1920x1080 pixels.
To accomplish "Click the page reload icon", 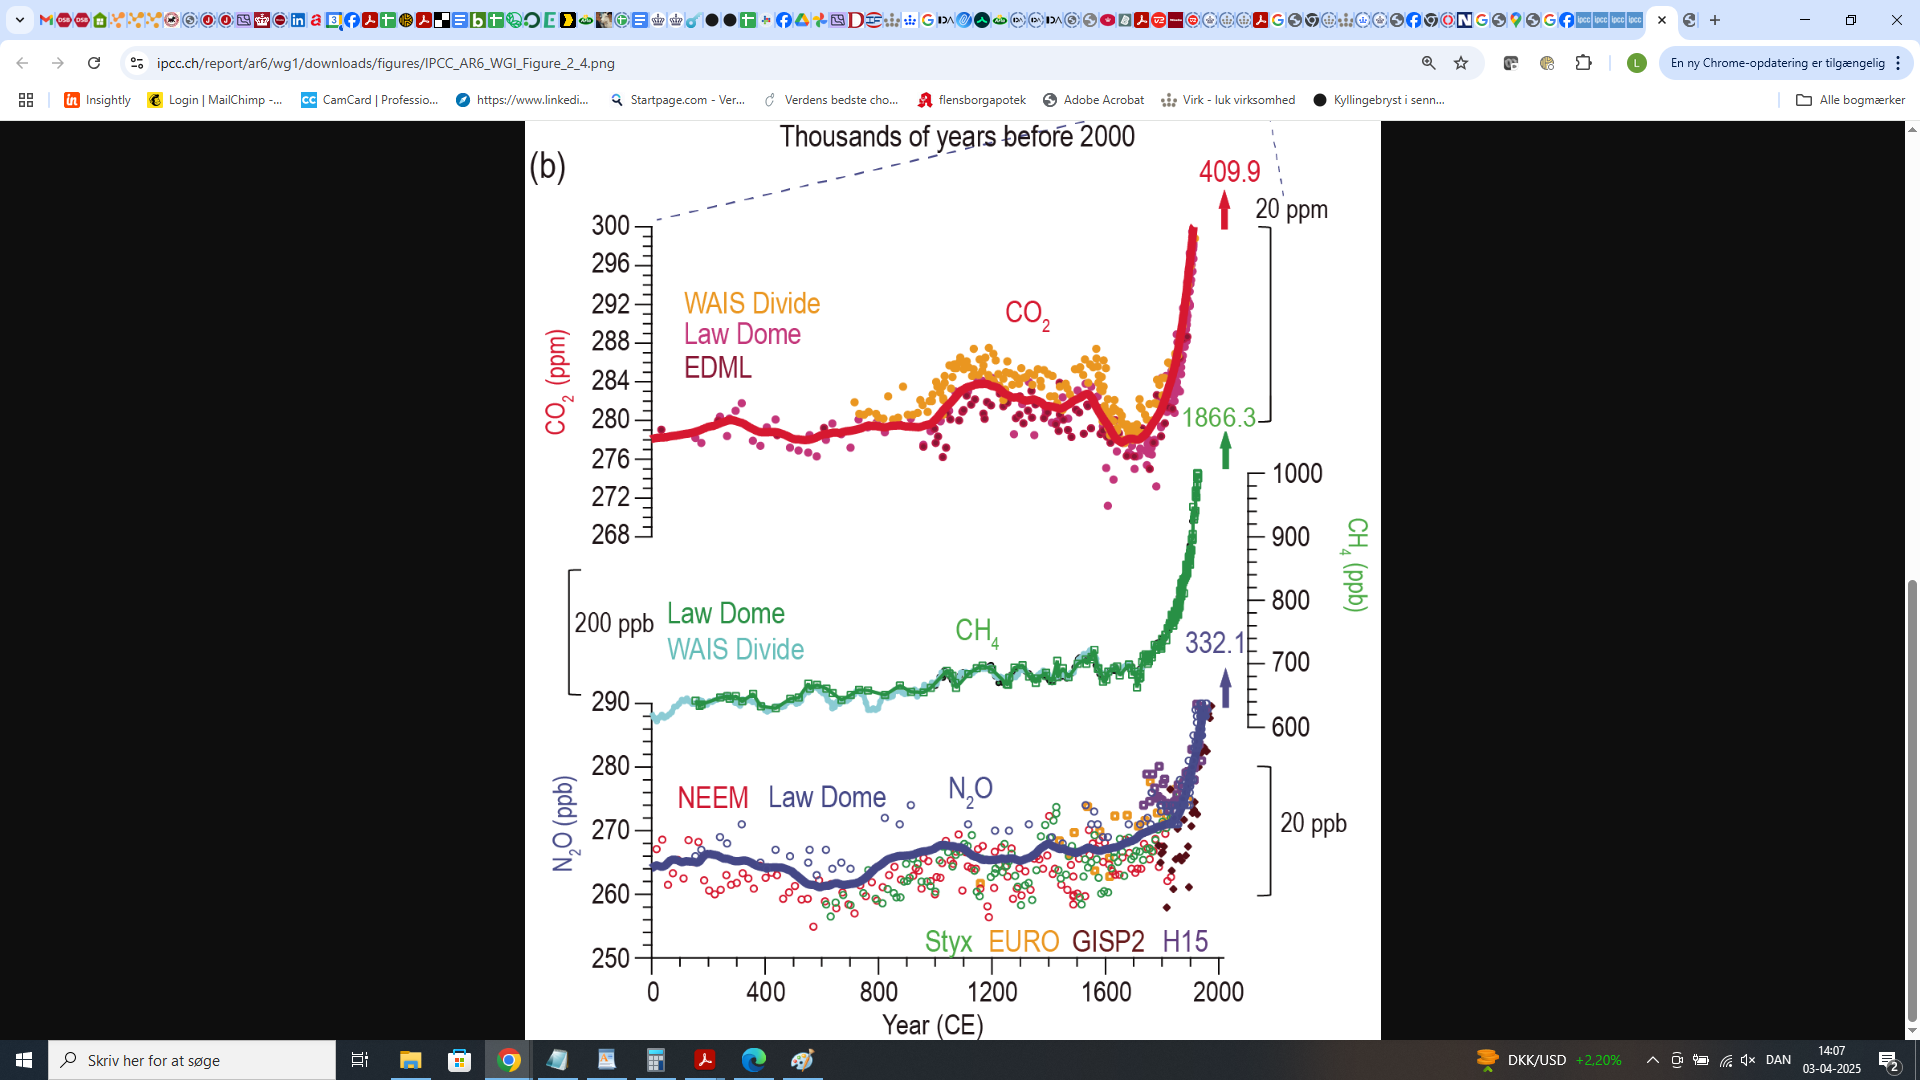I will [x=94, y=63].
